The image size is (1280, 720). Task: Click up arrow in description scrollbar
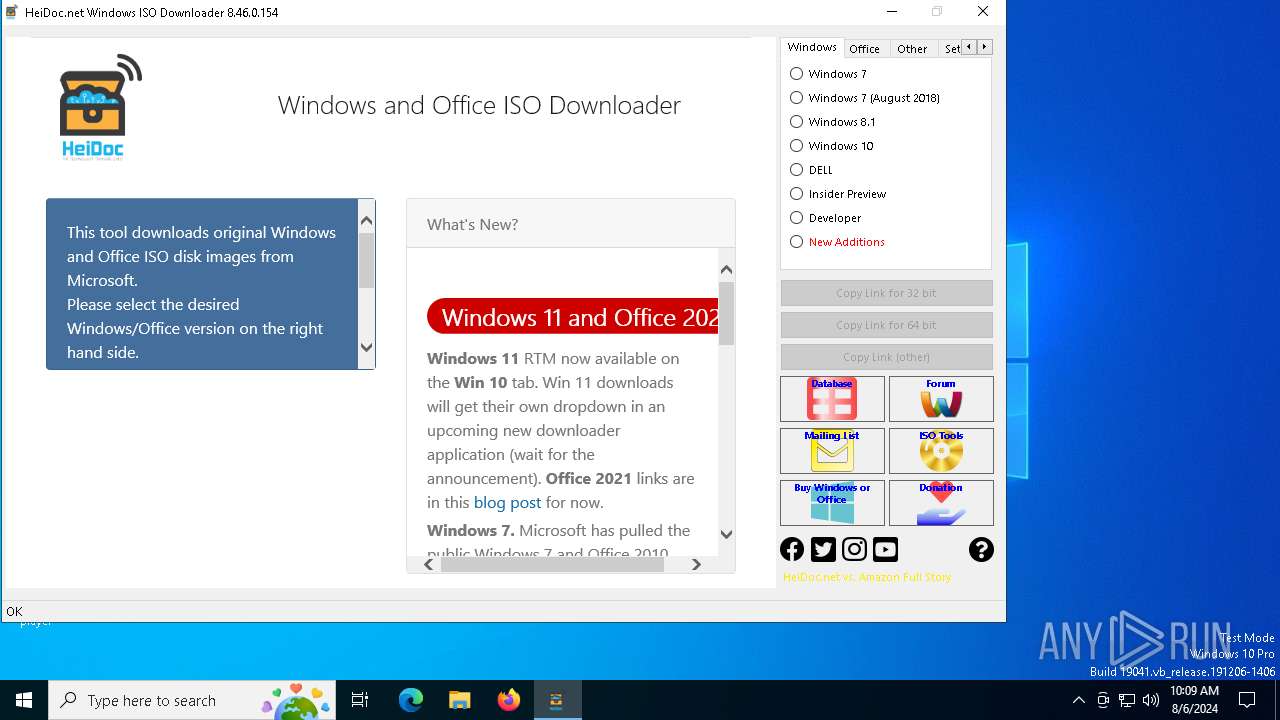click(366, 221)
